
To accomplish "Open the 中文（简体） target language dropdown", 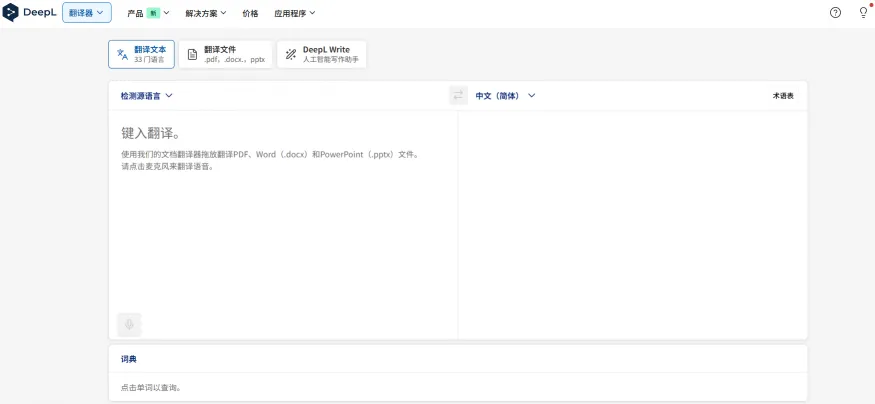I will [x=505, y=95].
